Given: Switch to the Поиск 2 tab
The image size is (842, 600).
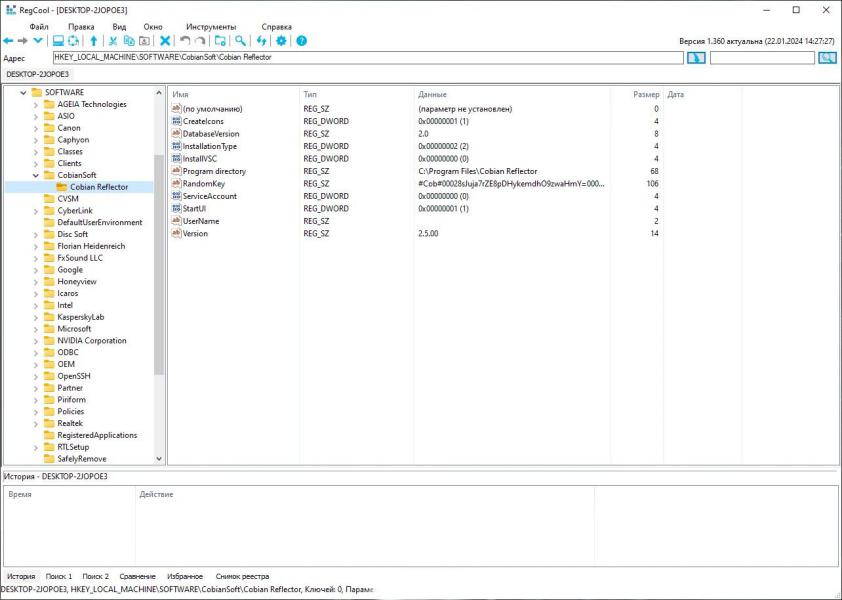Looking at the screenshot, I should (x=96, y=576).
